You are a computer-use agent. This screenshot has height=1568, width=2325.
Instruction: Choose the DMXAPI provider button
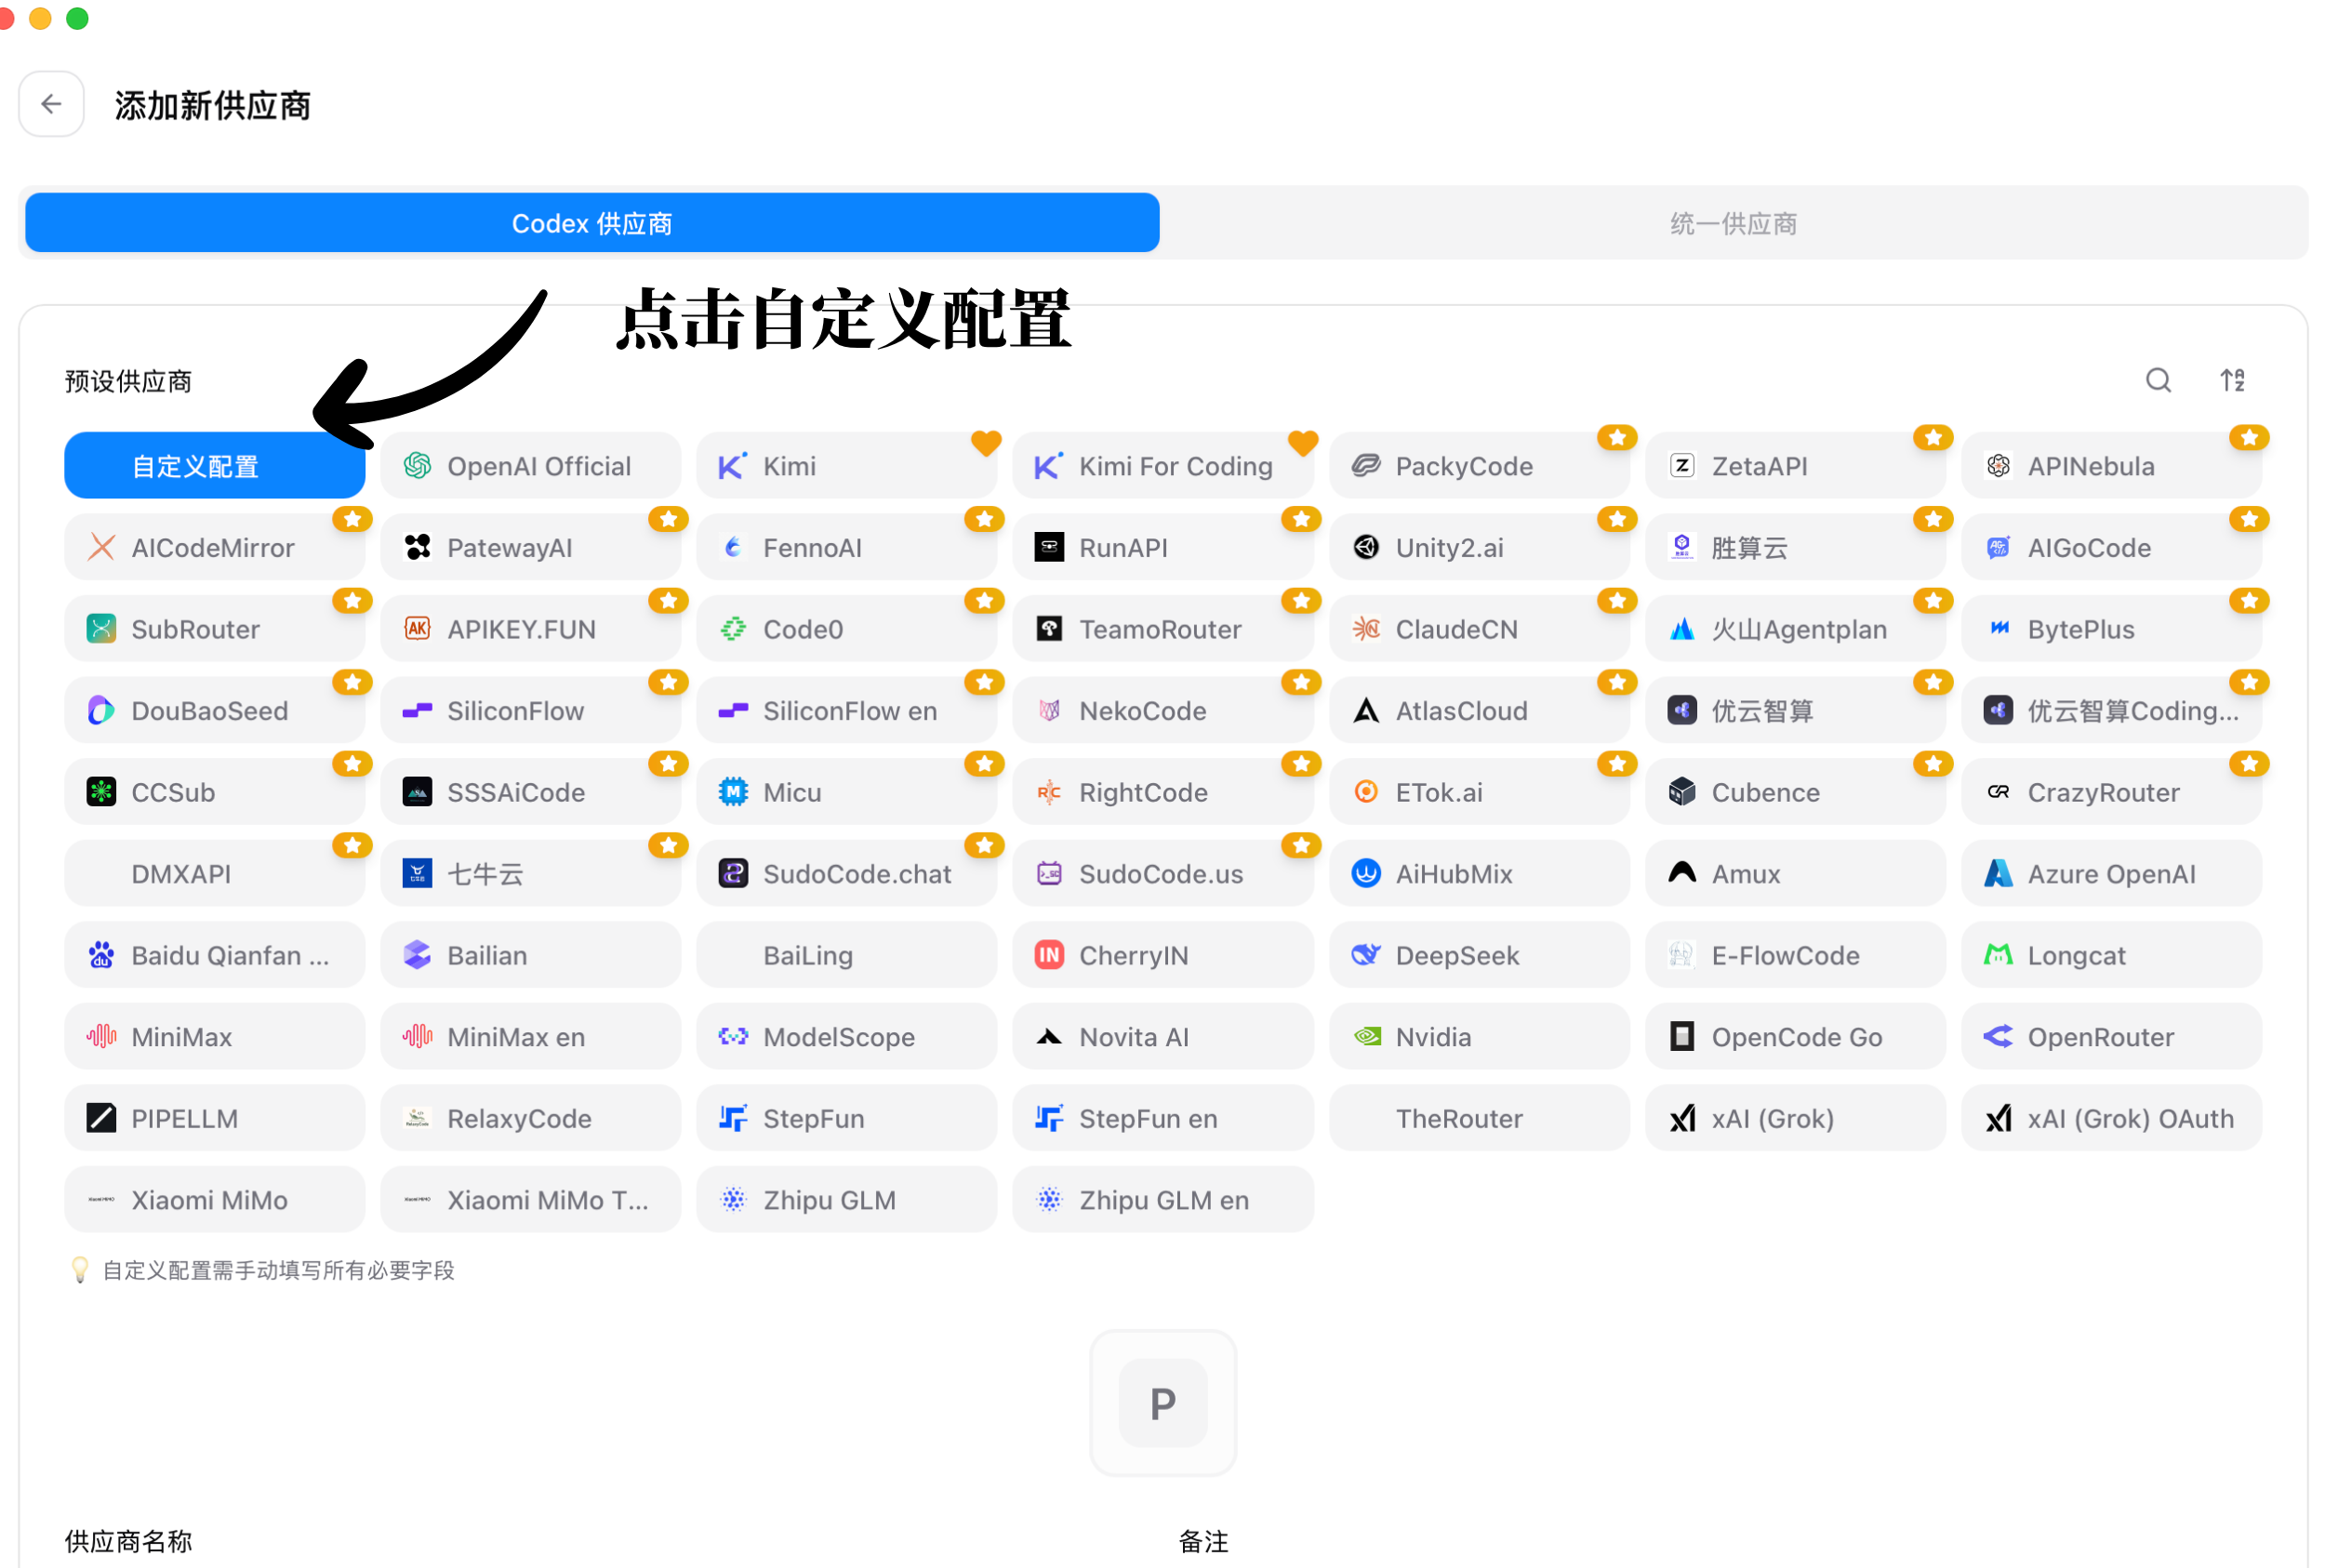pos(215,874)
